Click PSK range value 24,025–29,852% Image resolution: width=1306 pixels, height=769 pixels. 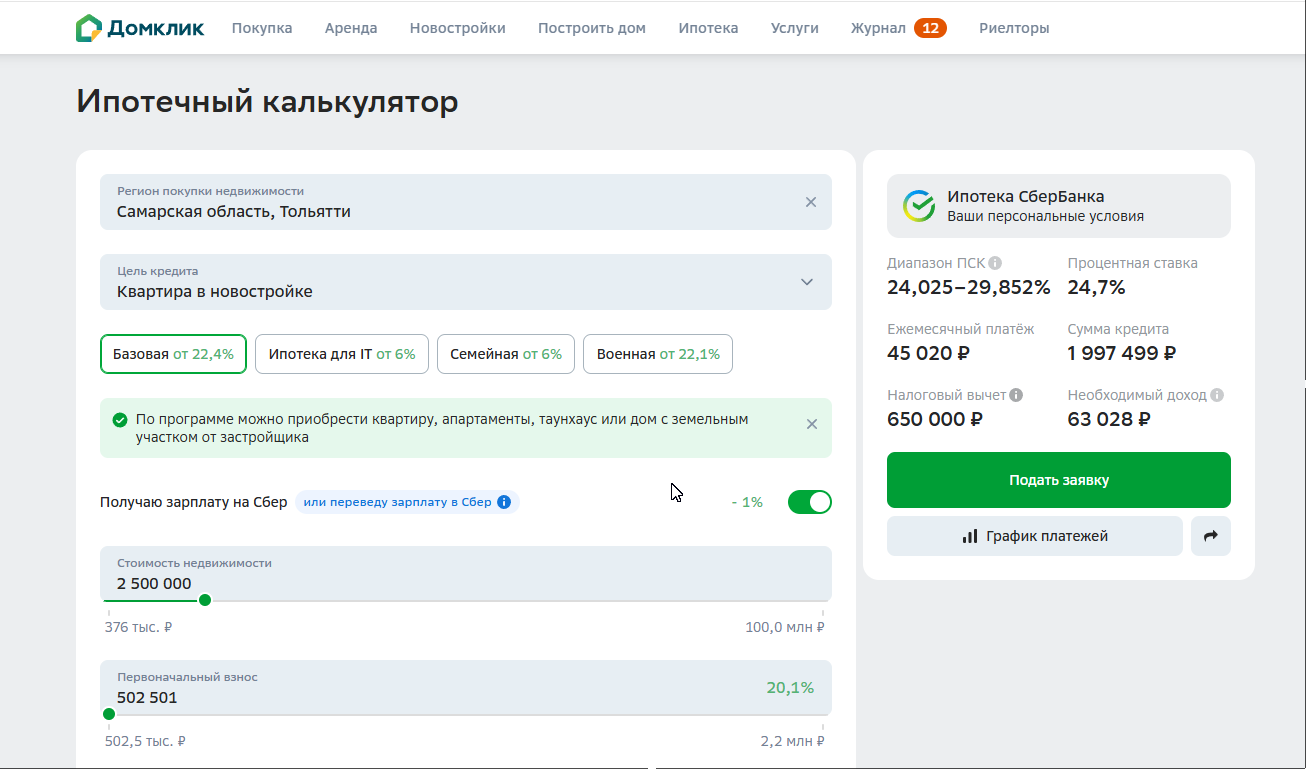tap(969, 288)
